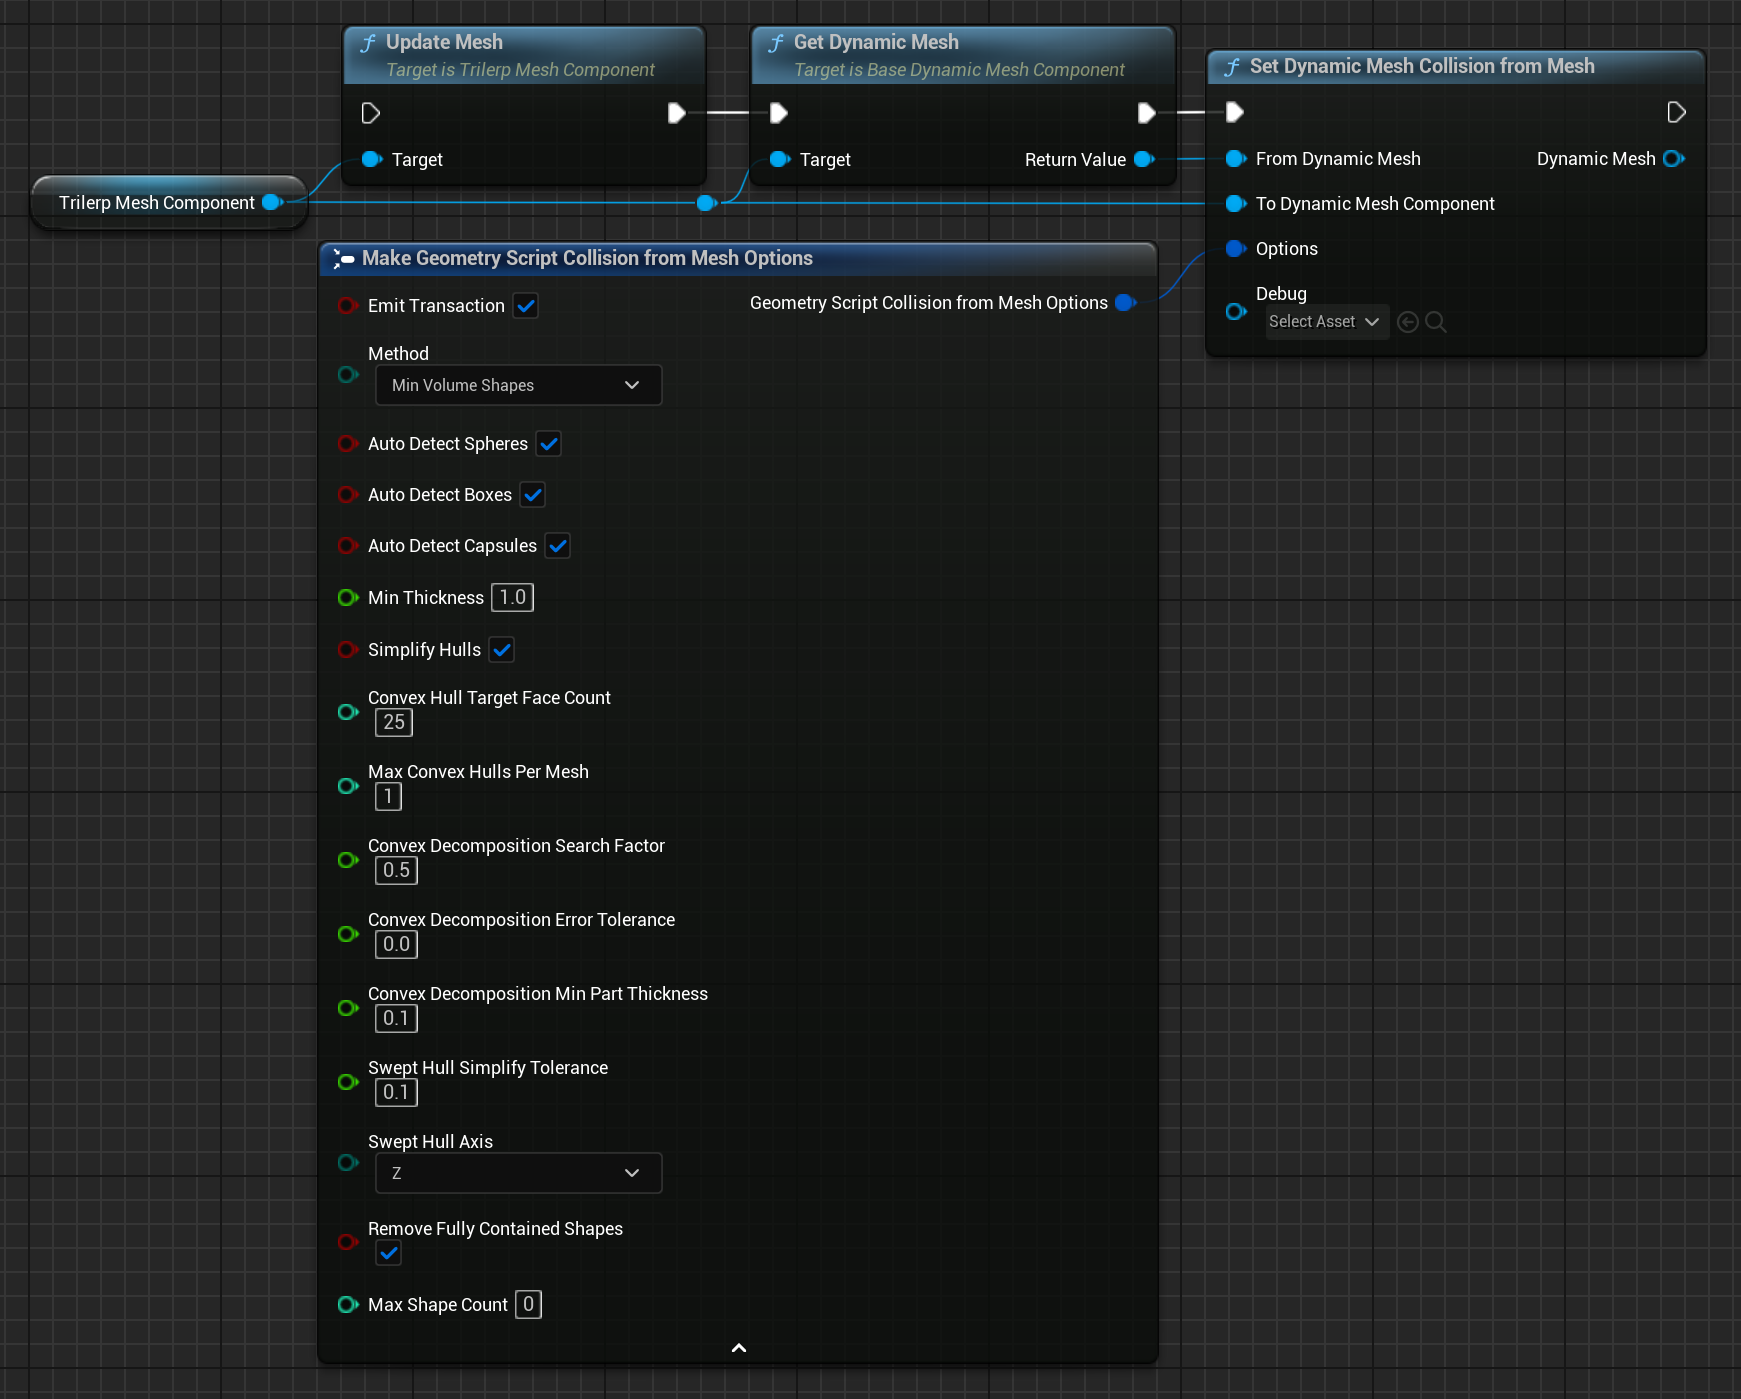
Task: Click Swept Hull Axis input pin
Action: coord(348,1162)
